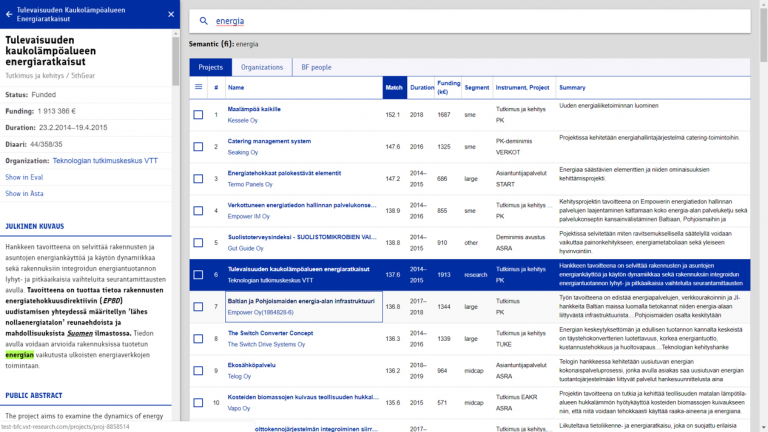
Task: Open organization Vapo Oy
Action: coord(239,408)
